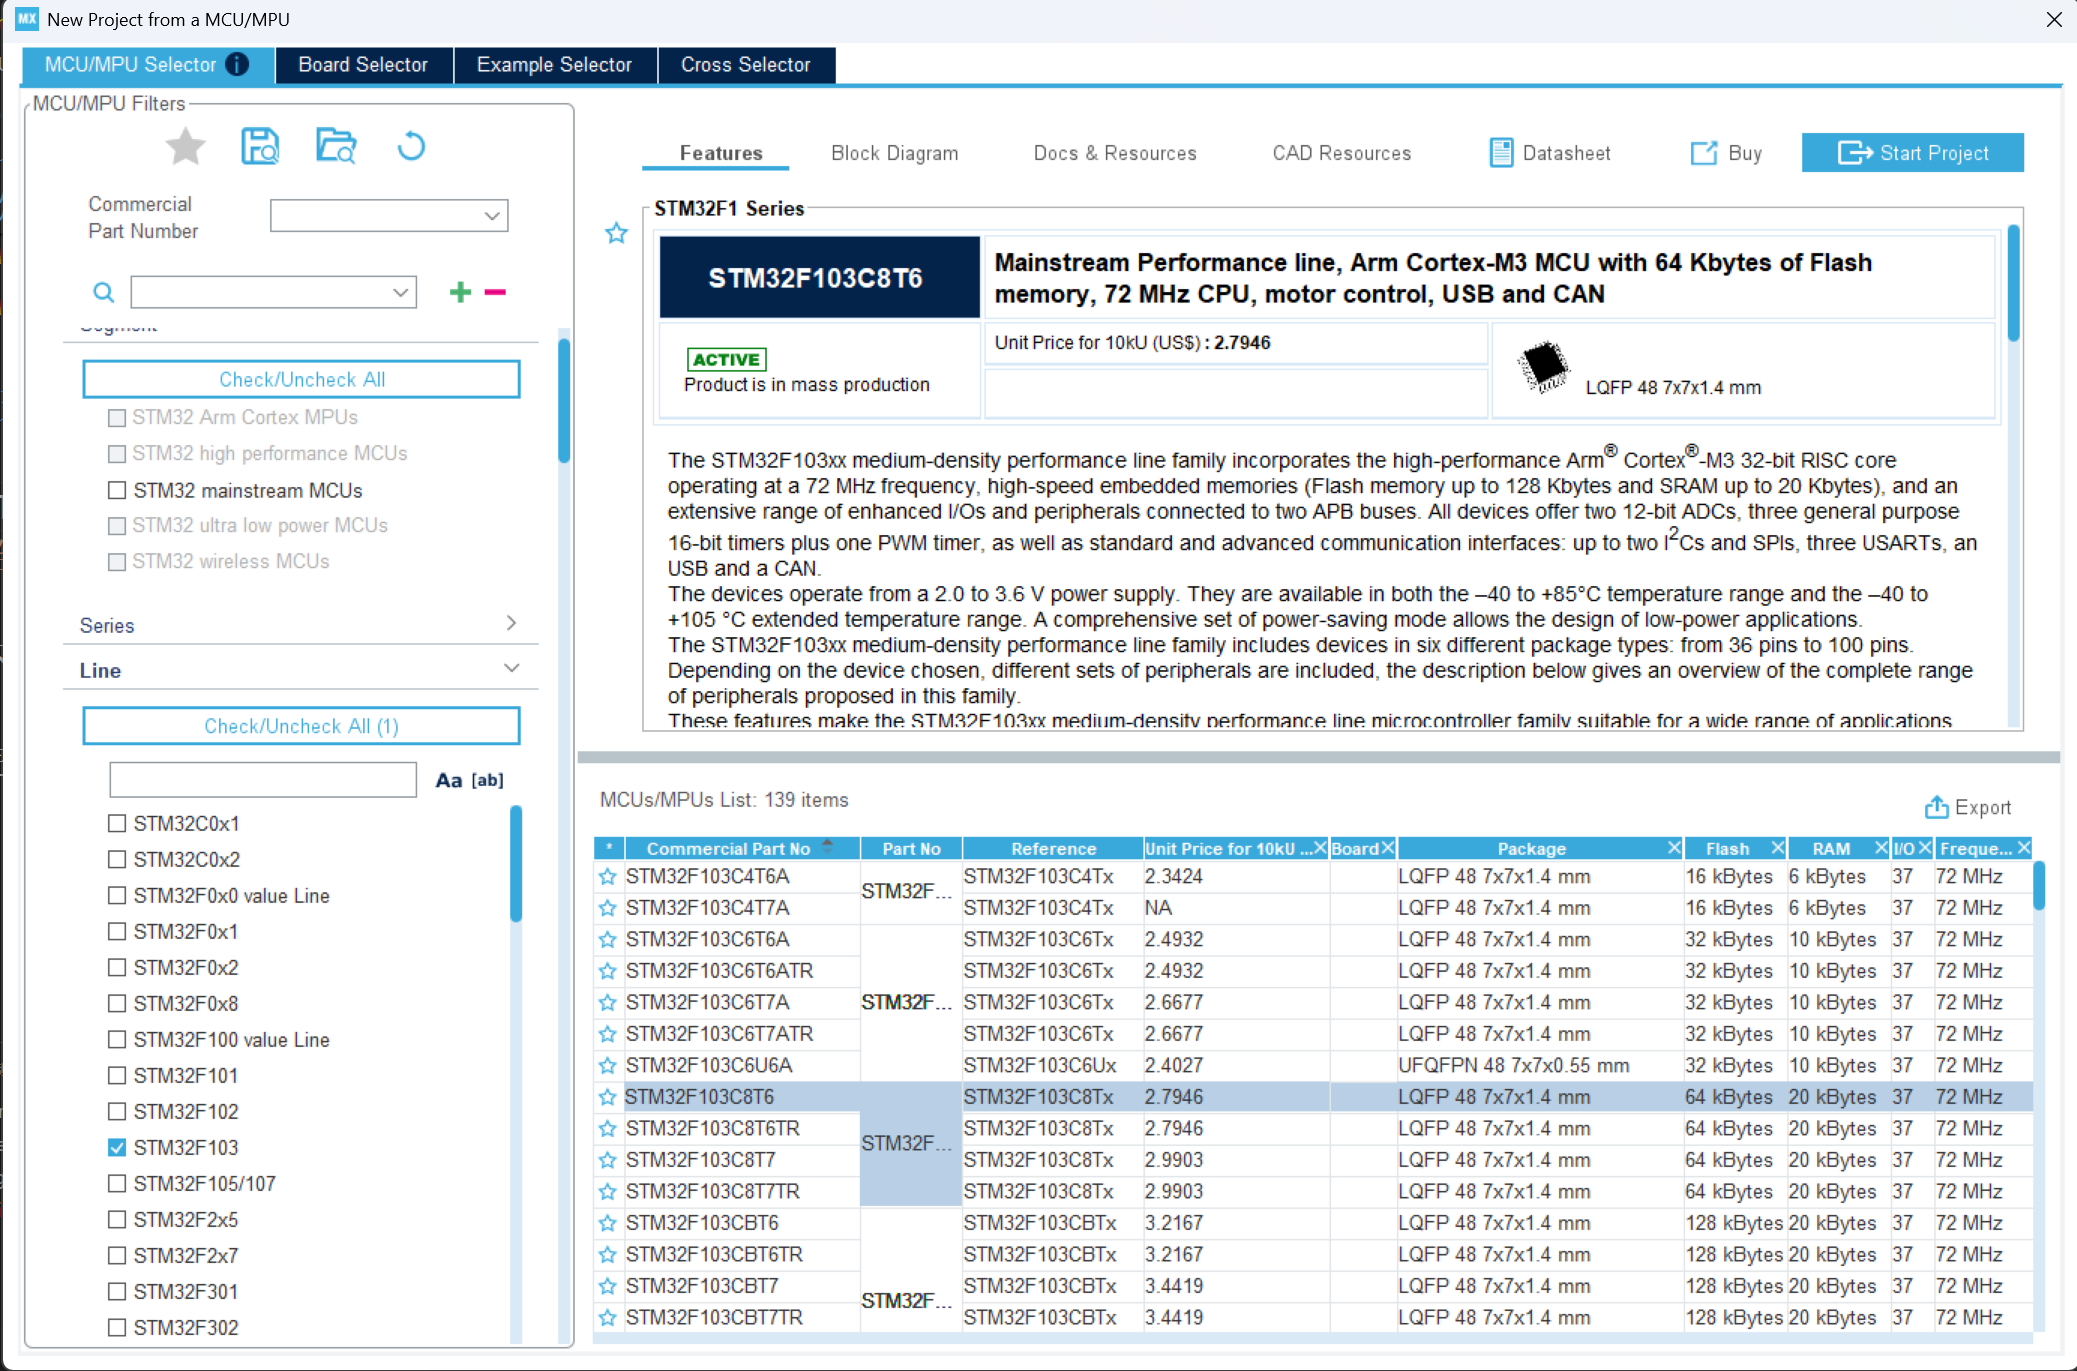This screenshot has height=1371, width=2077.
Task: Export the MCU list
Action: click(x=1967, y=807)
